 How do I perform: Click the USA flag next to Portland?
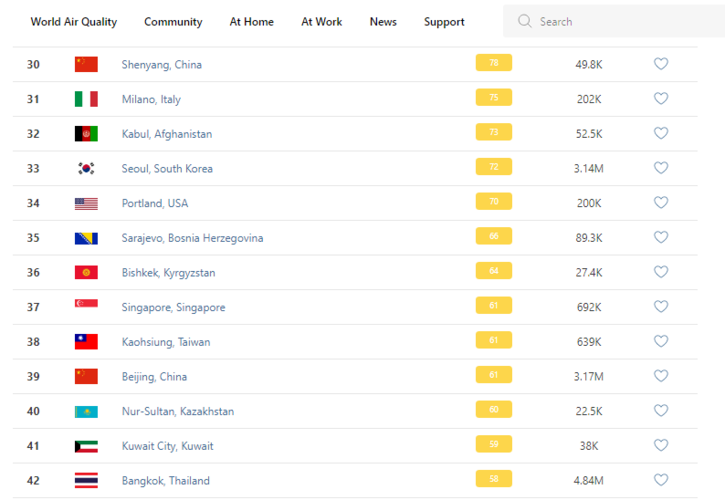click(x=86, y=203)
